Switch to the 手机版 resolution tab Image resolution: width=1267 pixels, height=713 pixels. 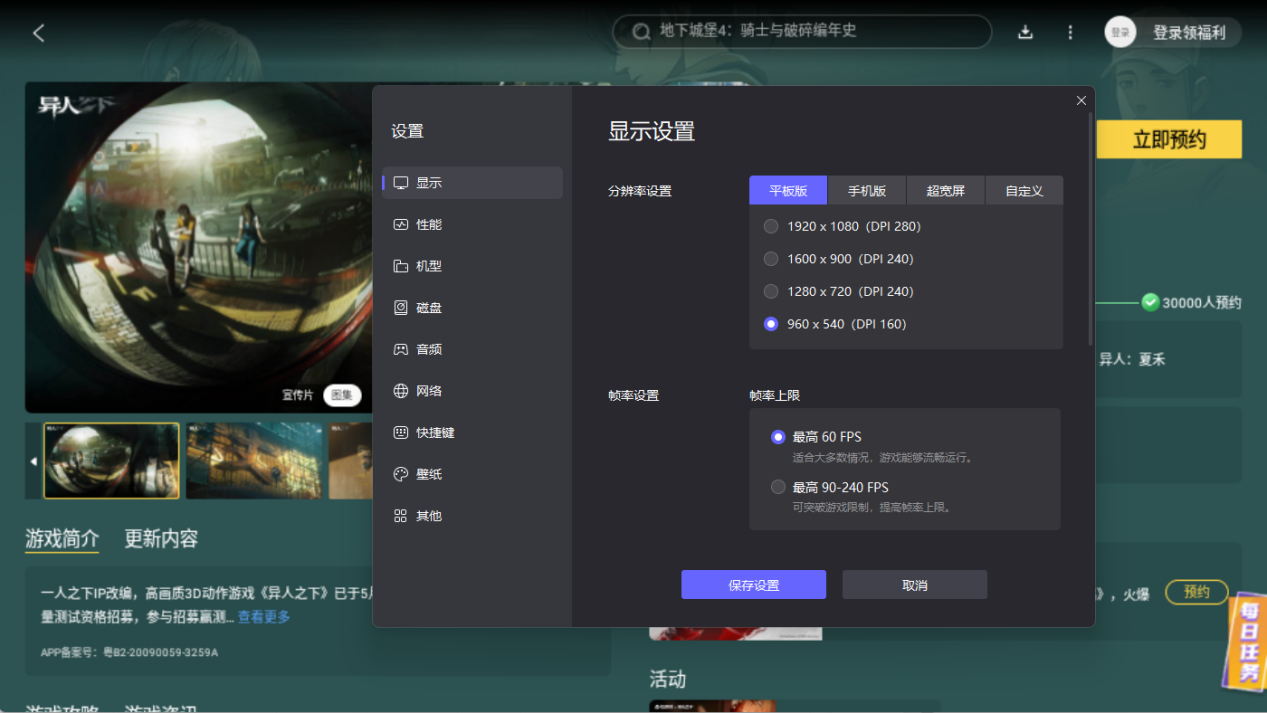tap(866, 190)
